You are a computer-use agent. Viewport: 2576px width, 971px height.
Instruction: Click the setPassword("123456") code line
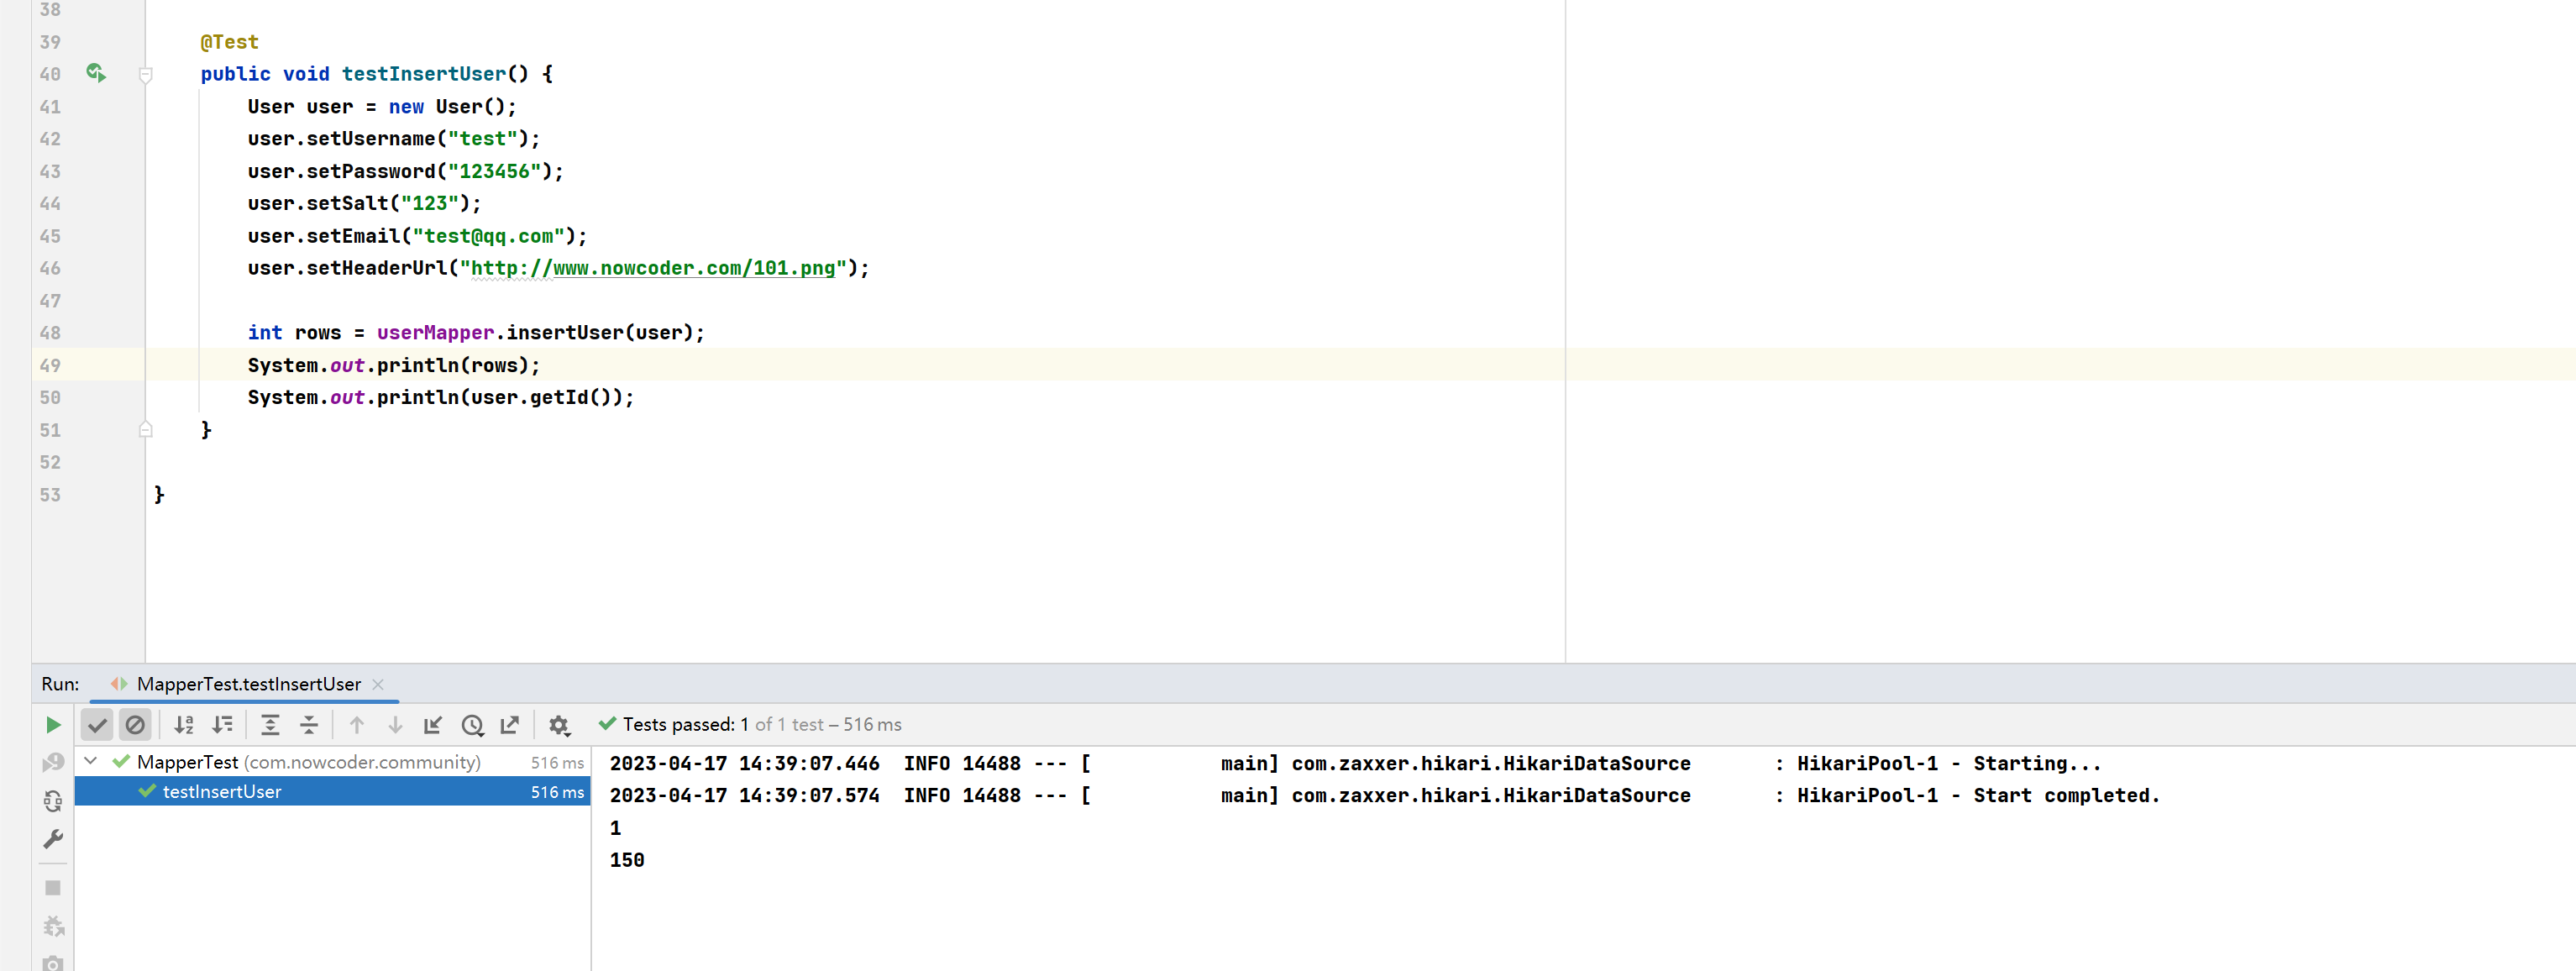406,171
